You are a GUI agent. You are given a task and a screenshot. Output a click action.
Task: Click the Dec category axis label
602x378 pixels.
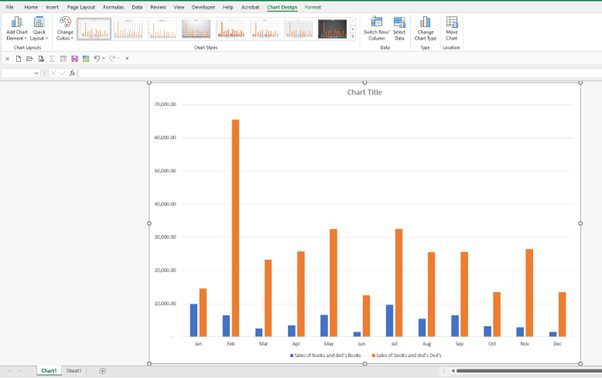click(x=557, y=344)
